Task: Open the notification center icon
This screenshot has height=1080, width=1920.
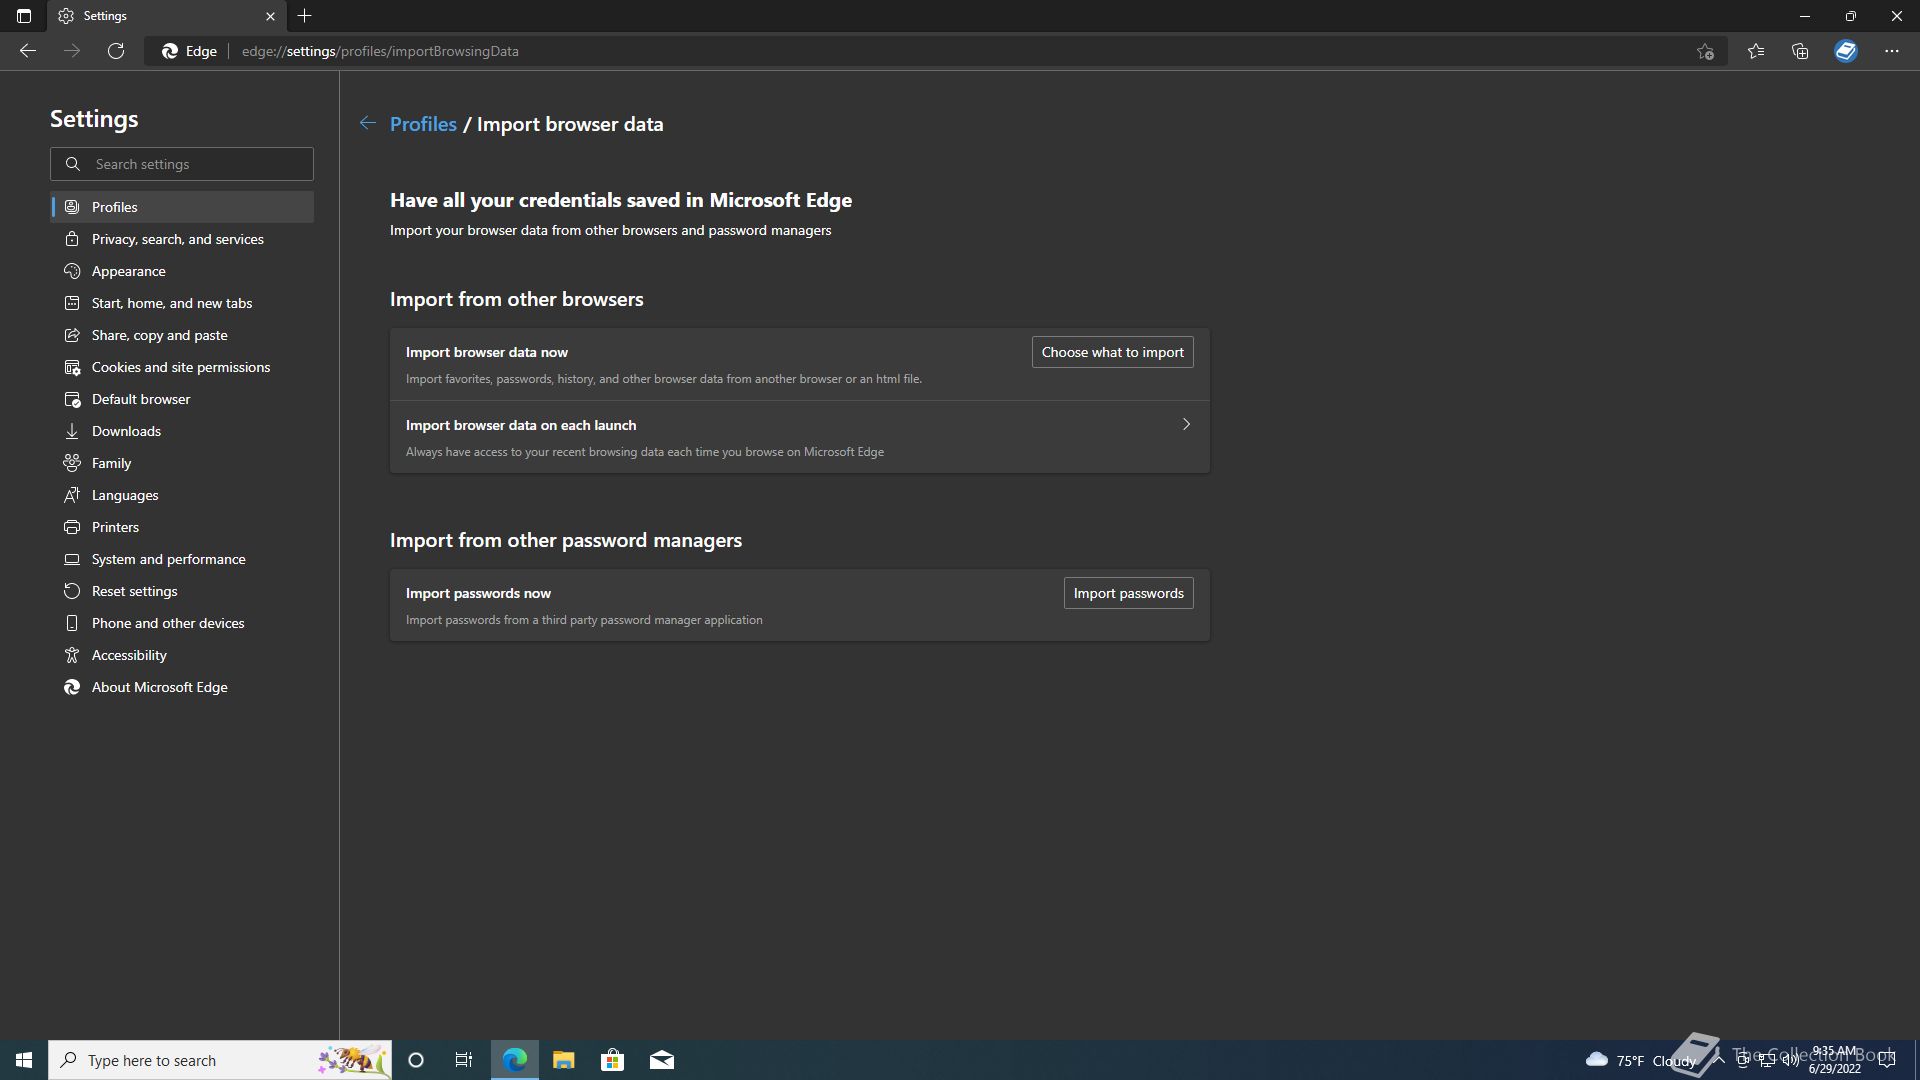Action: coord(1887,1060)
